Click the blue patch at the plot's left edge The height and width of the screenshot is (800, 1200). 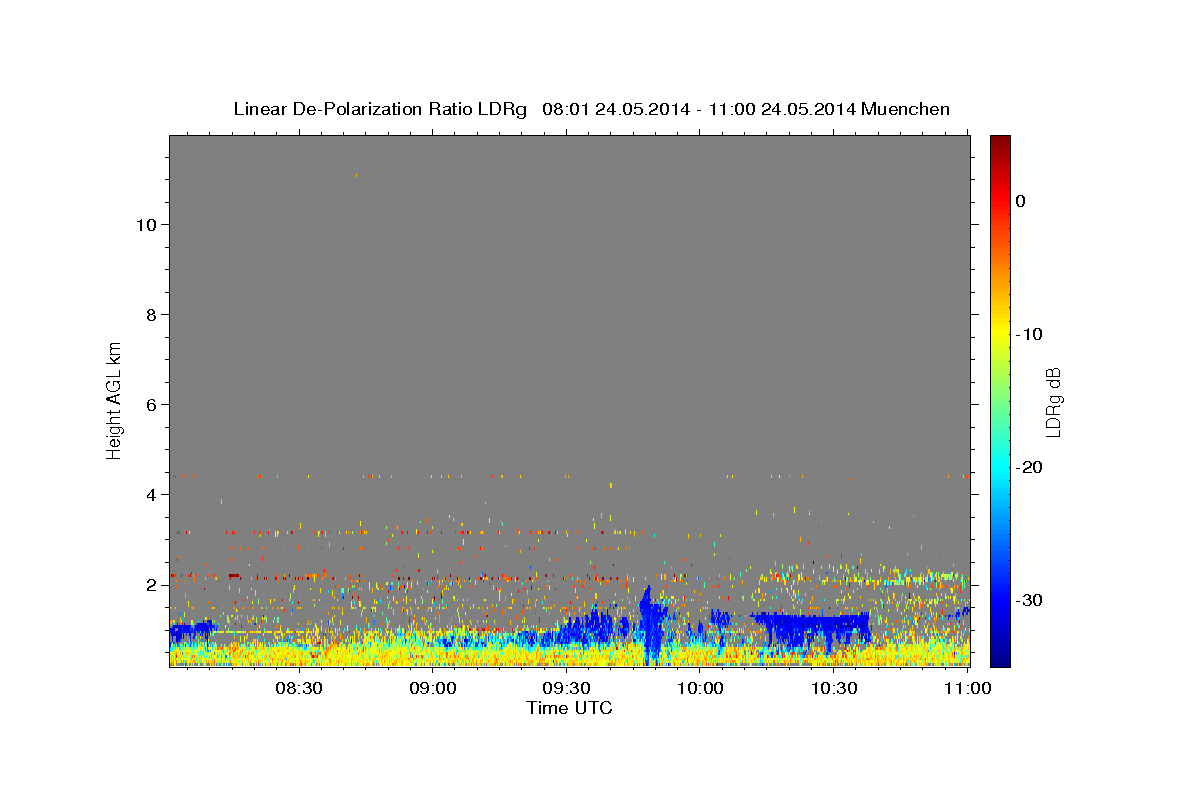(x=191, y=630)
